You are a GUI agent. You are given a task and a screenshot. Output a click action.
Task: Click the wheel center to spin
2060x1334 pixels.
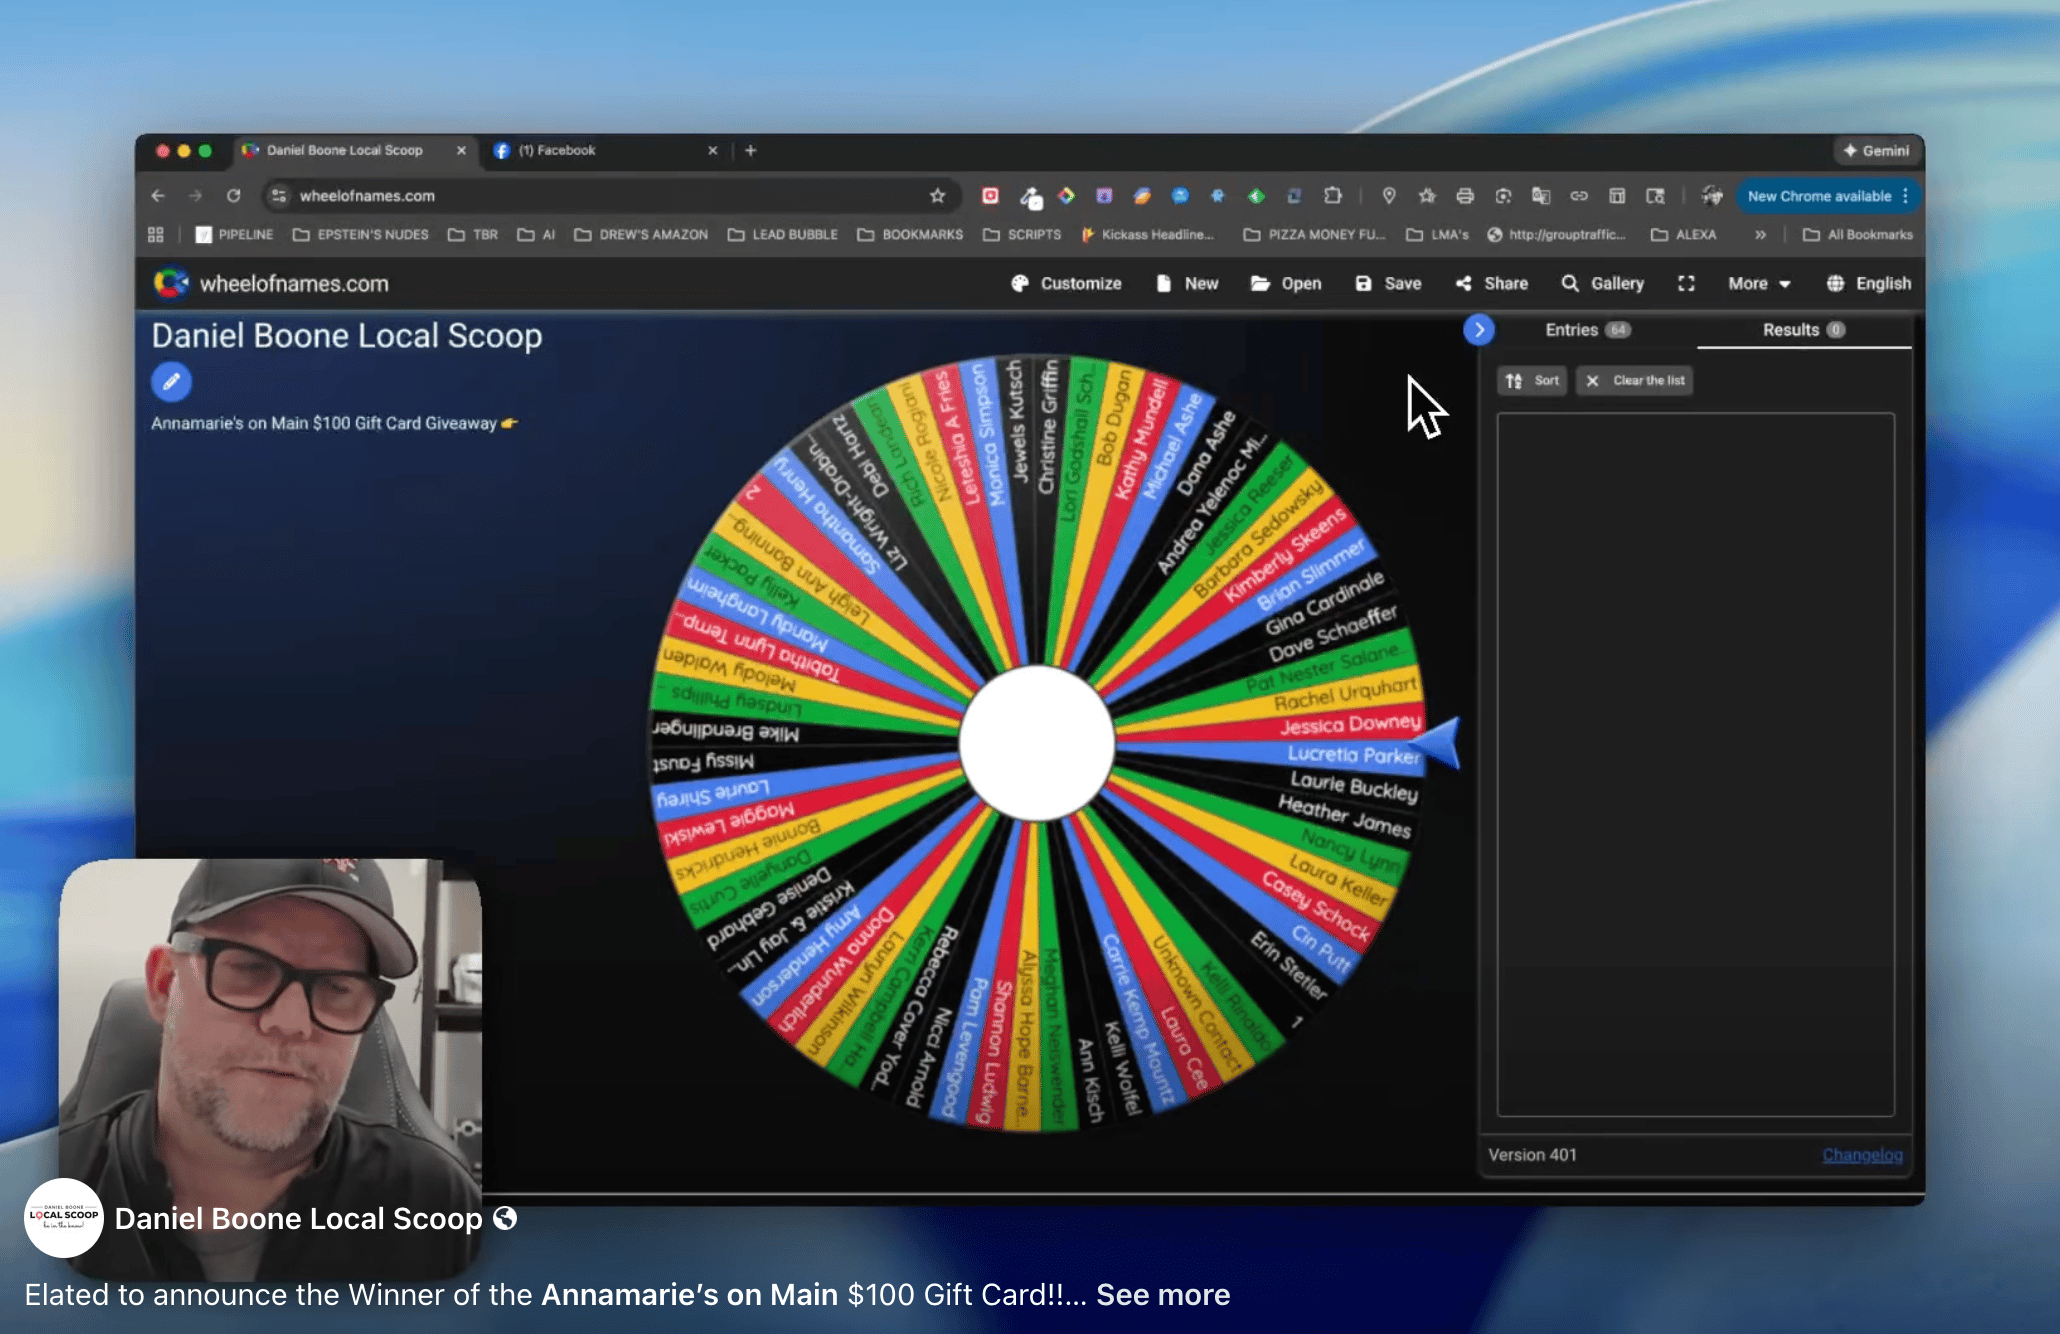(x=1037, y=744)
